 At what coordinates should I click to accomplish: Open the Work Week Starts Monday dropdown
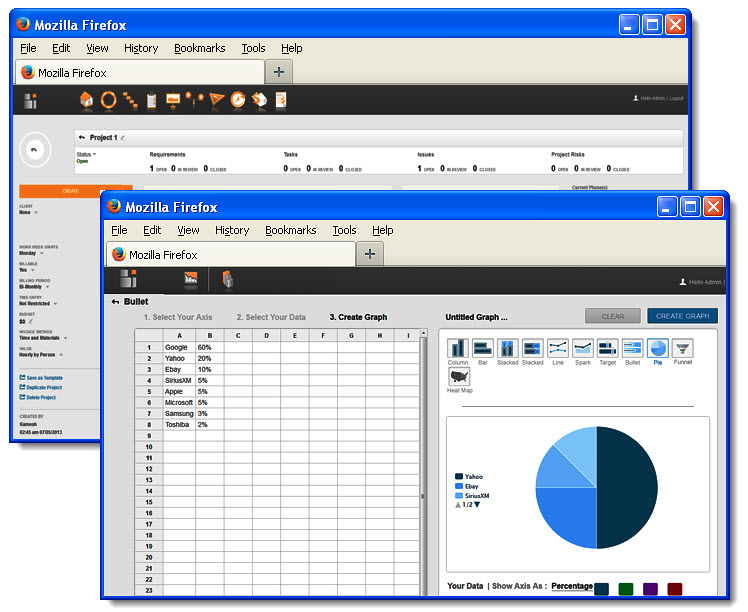(31, 253)
